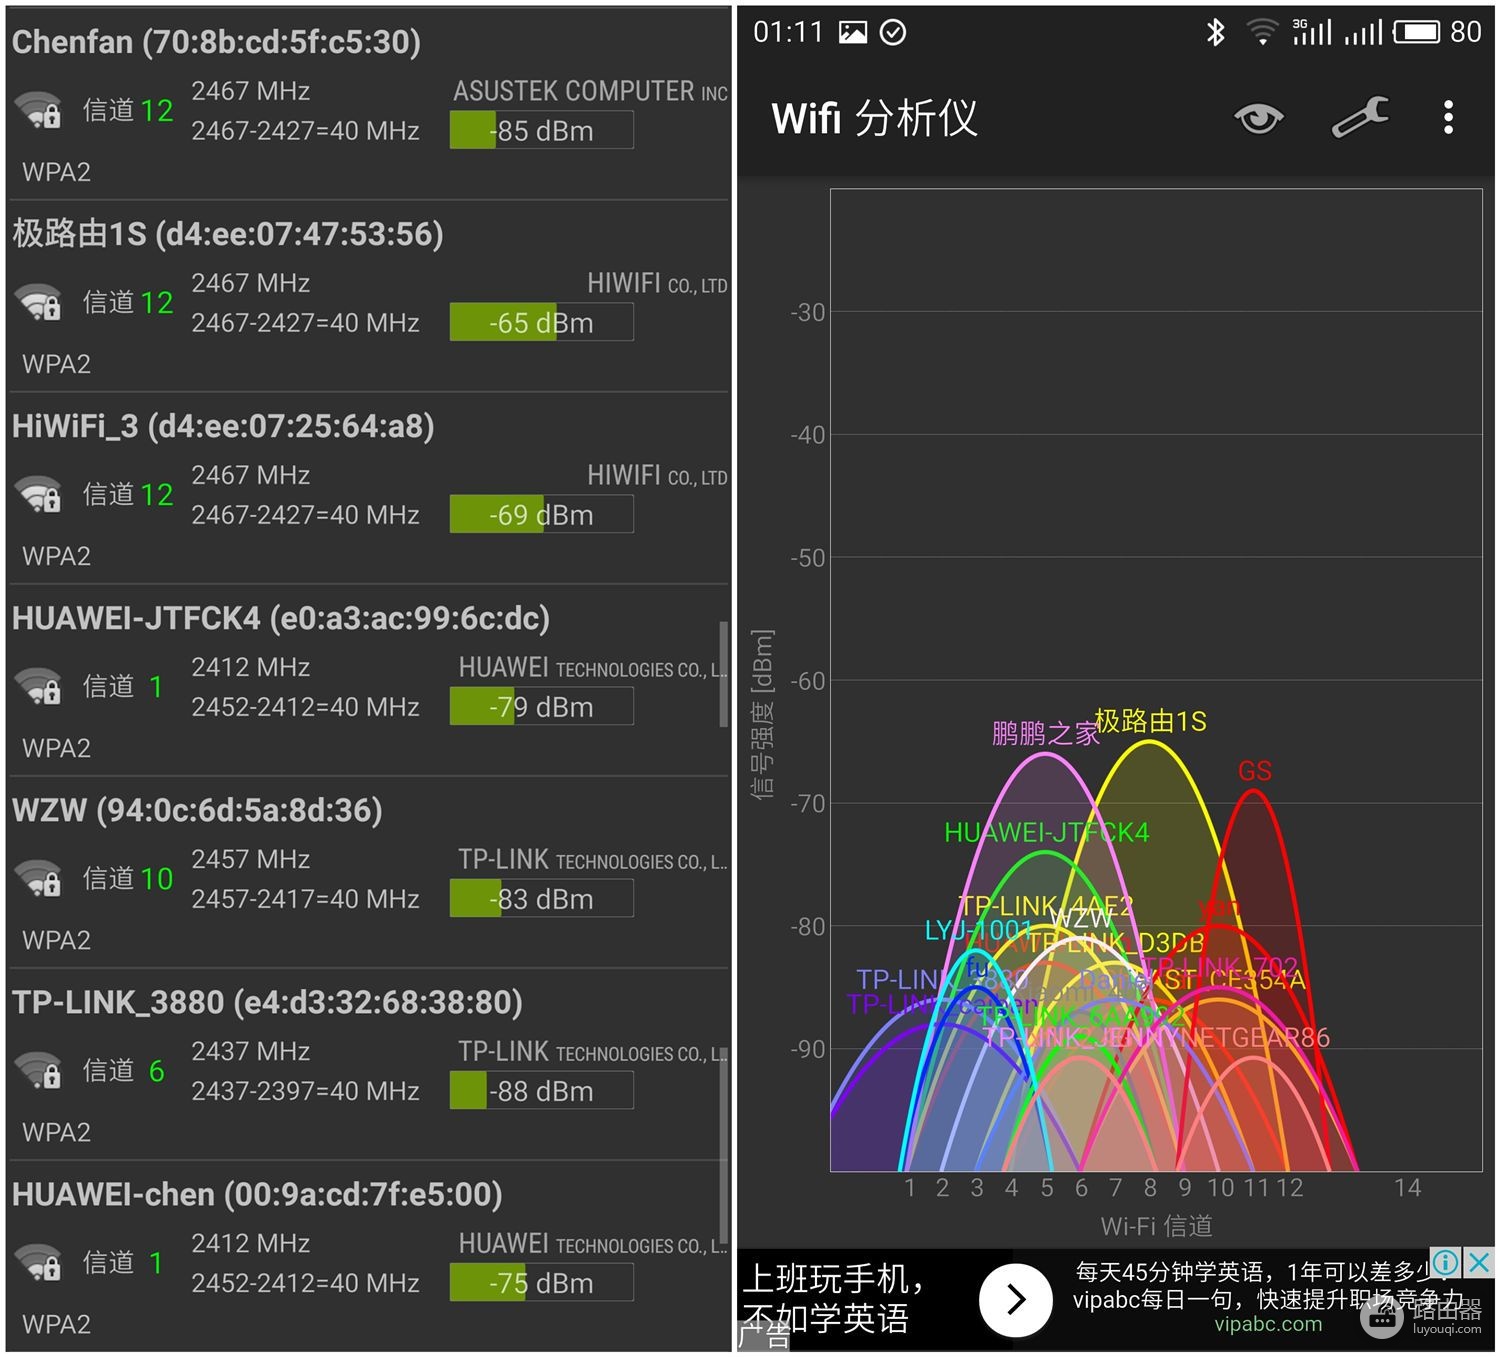Screen dimensions: 1500x1357
Task: Tap the HUAWEI-chen -75 dBm signal bar
Action: click(541, 1282)
